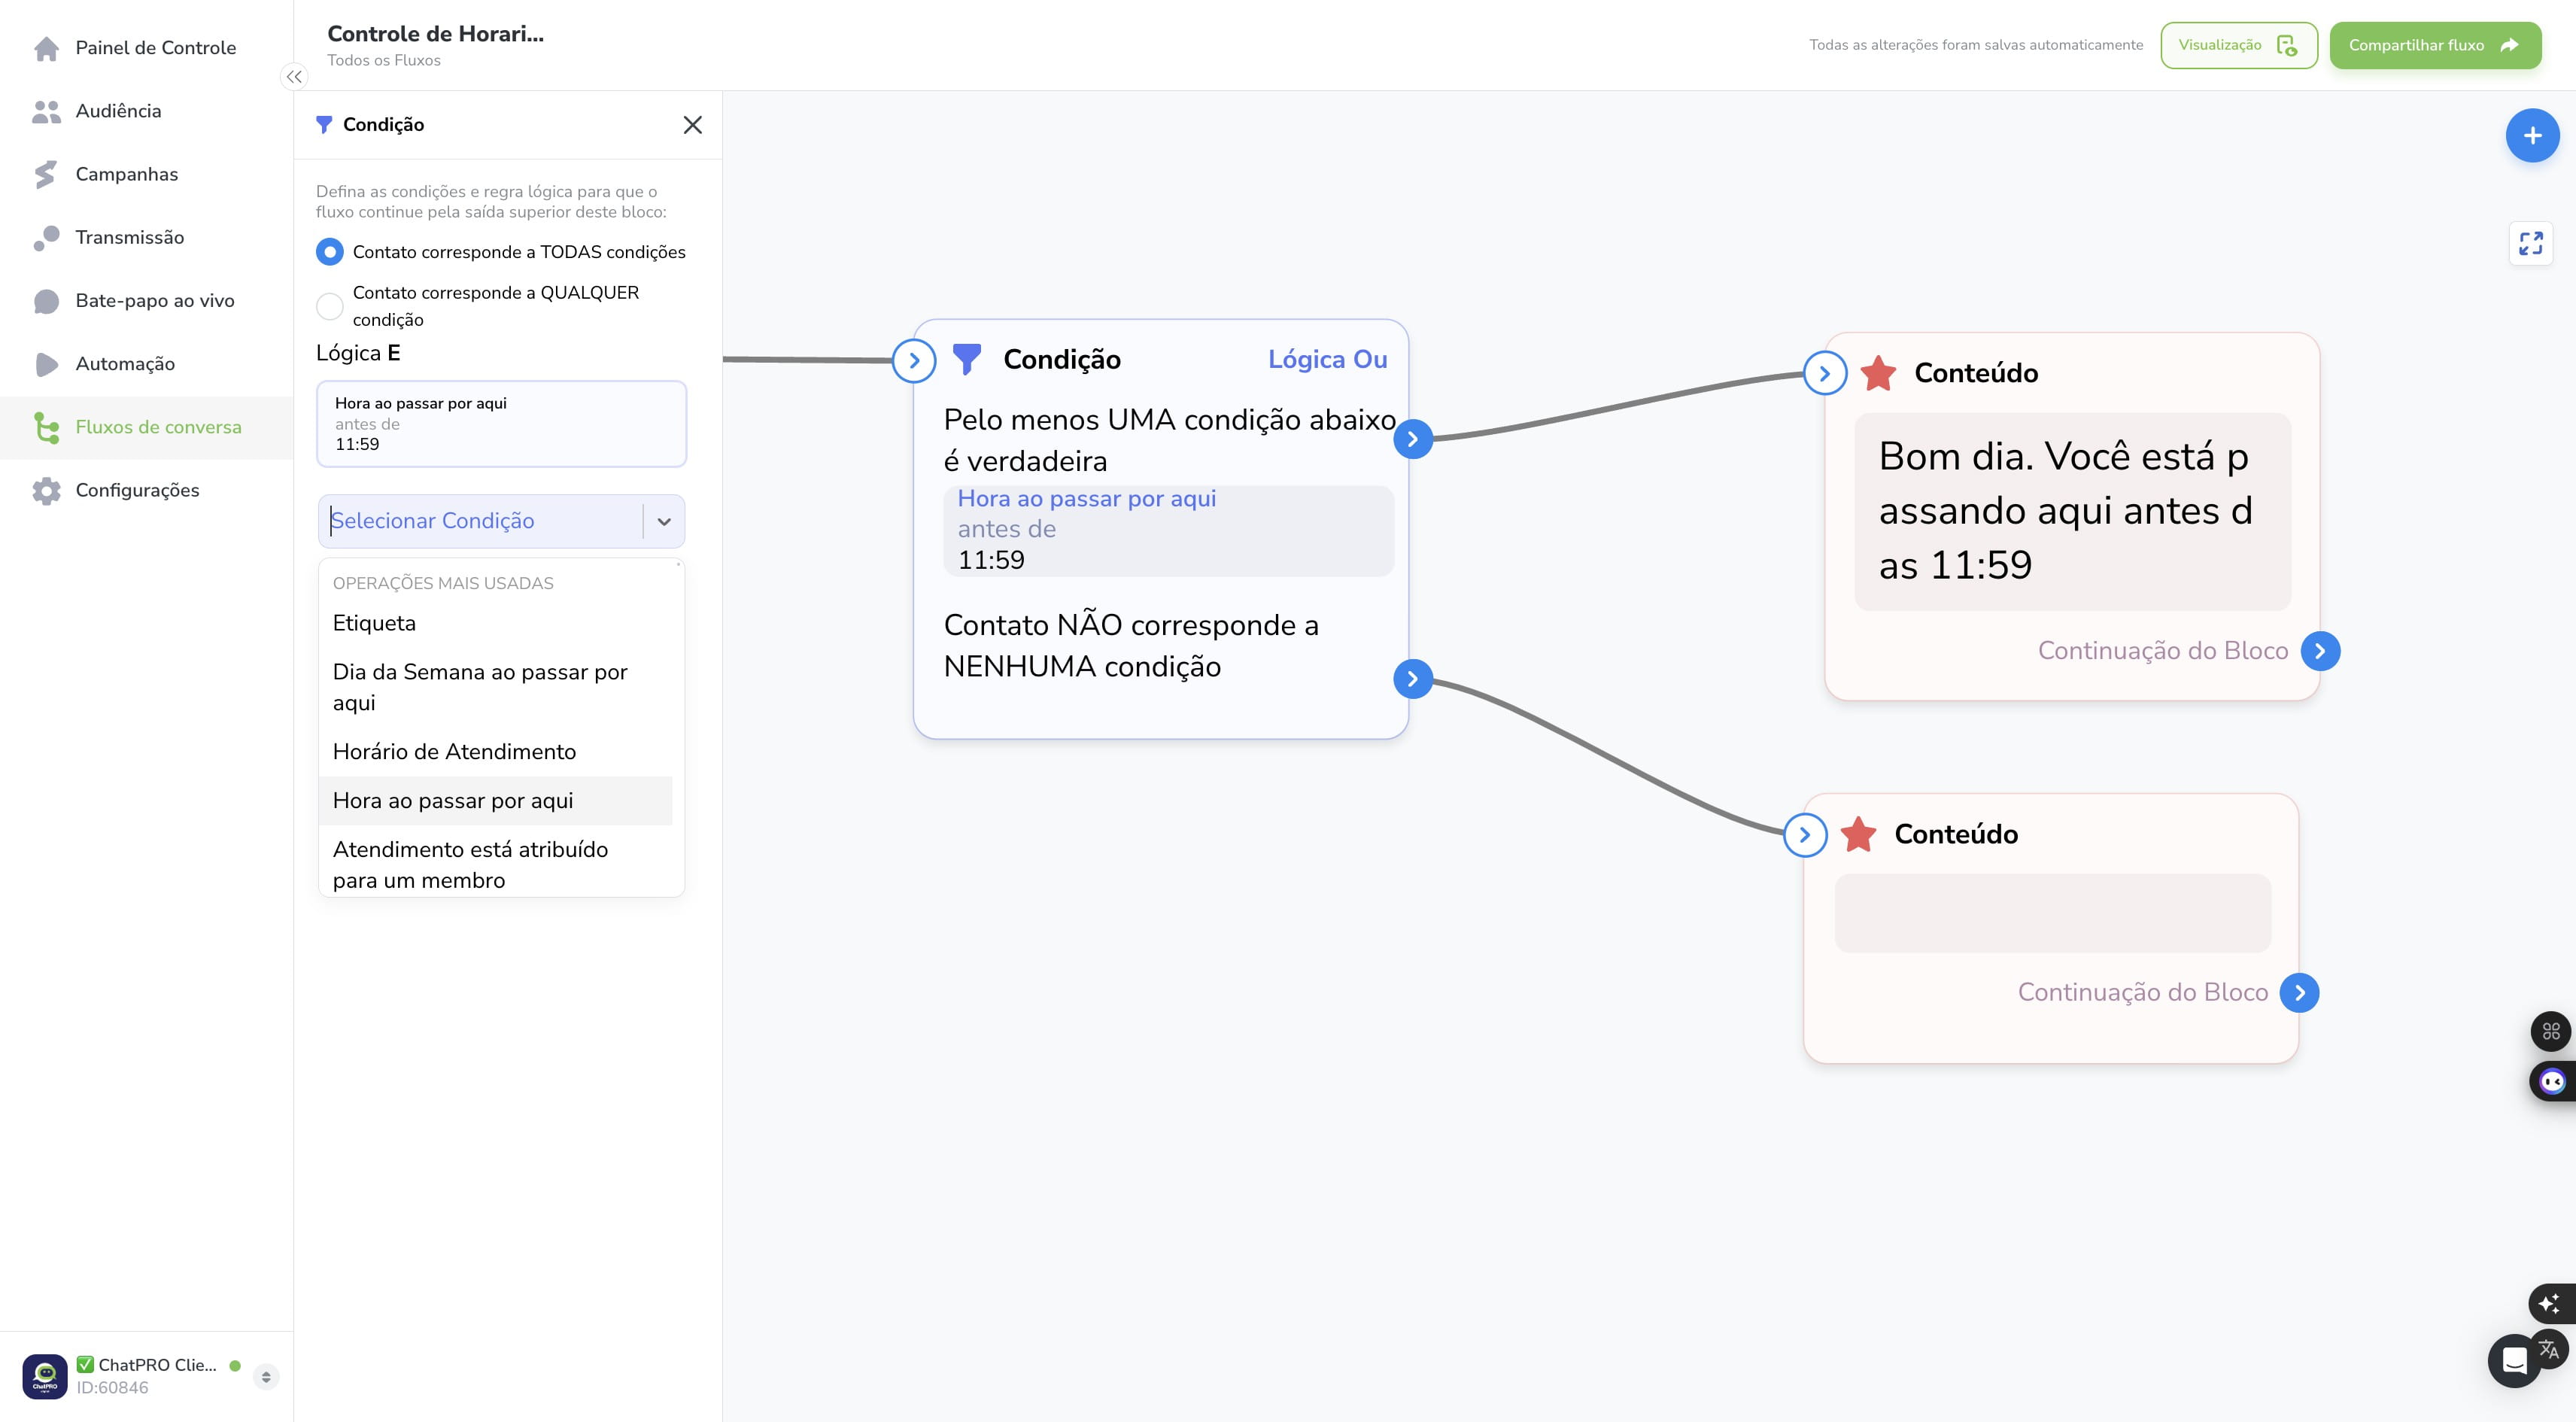Collapse sidebar with double-chevron icon

[x=294, y=77]
